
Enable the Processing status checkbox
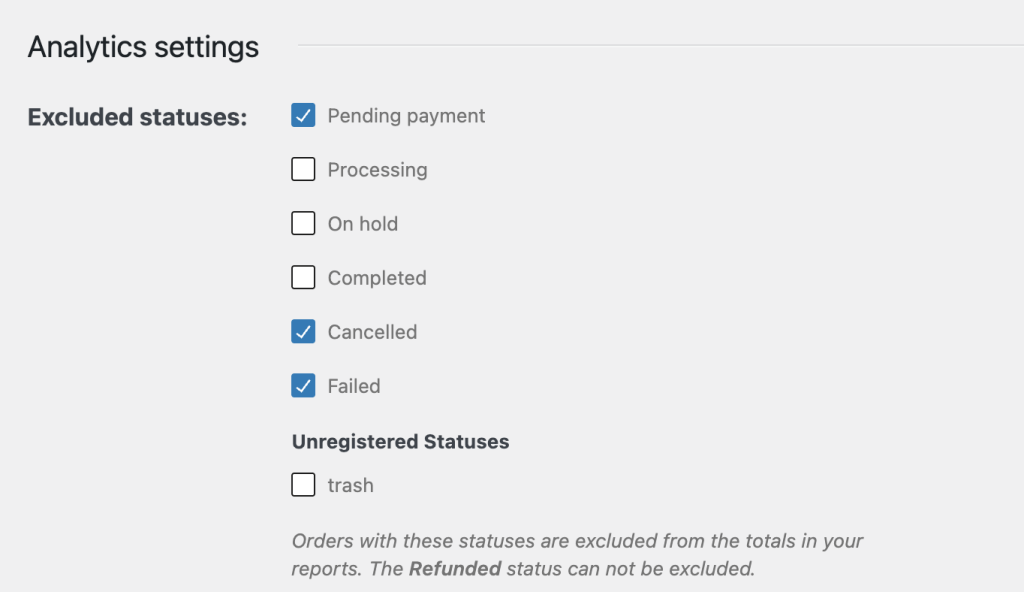[303, 170]
